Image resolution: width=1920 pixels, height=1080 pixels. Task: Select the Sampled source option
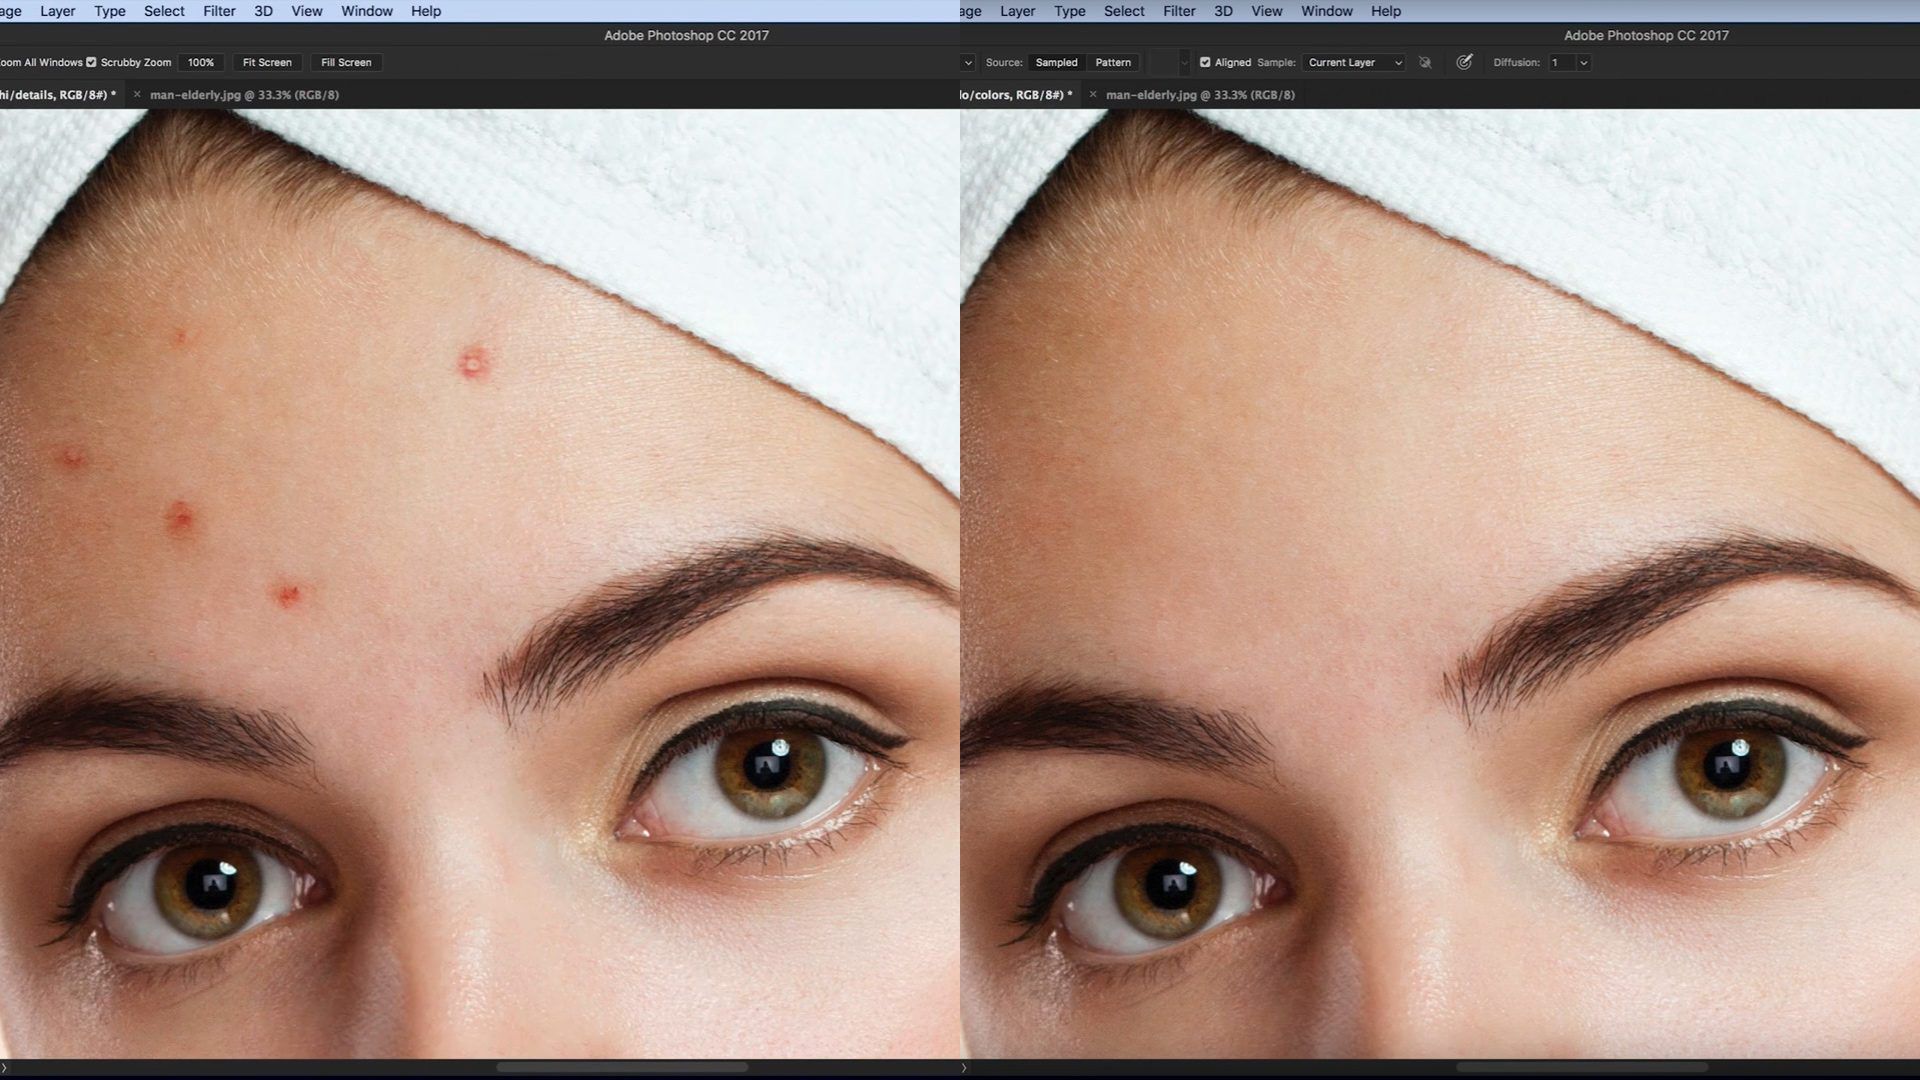pyautogui.click(x=1056, y=62)
